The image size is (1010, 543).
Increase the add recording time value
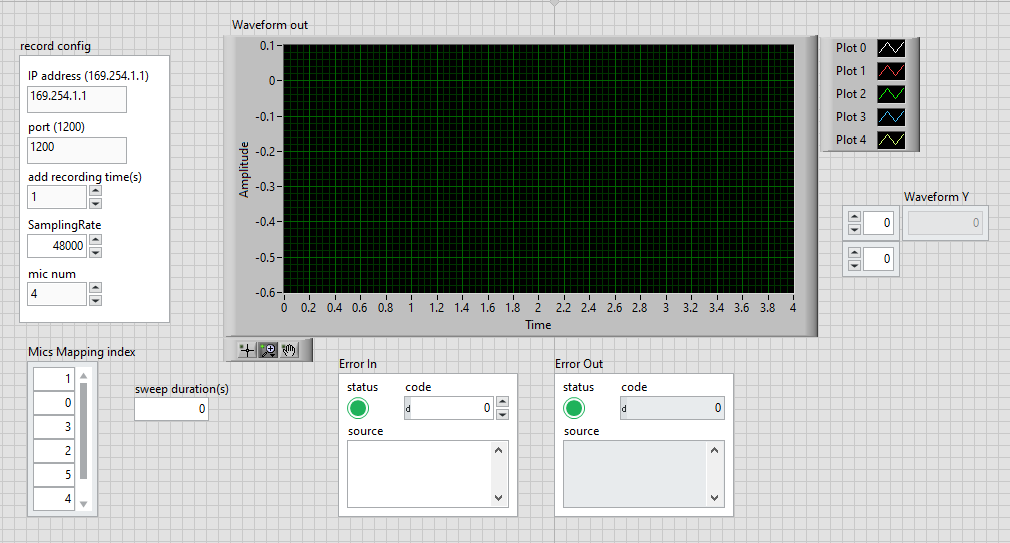pos(95,191)
